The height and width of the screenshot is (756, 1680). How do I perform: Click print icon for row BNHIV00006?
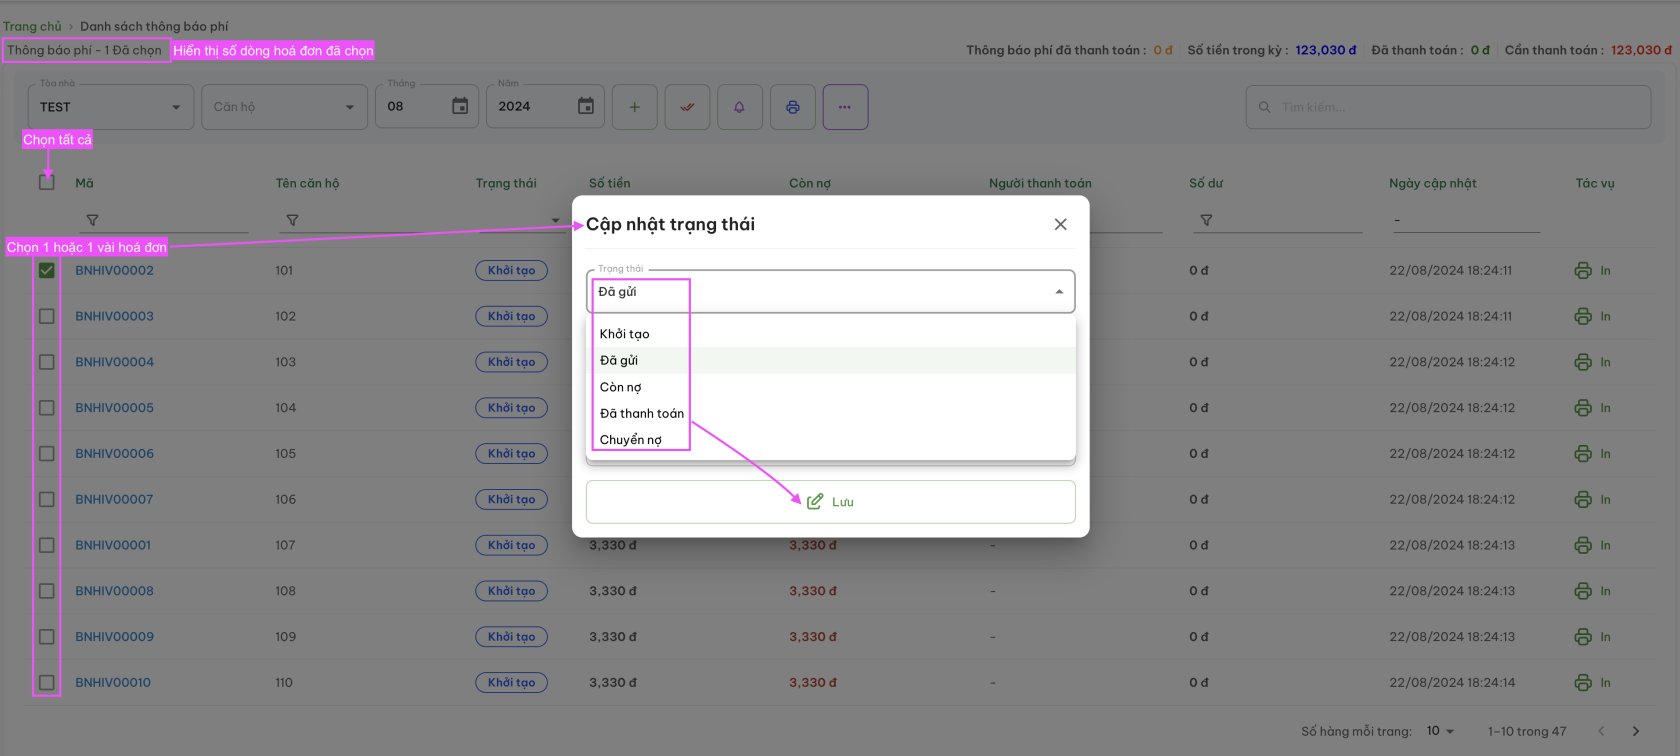1583,454
